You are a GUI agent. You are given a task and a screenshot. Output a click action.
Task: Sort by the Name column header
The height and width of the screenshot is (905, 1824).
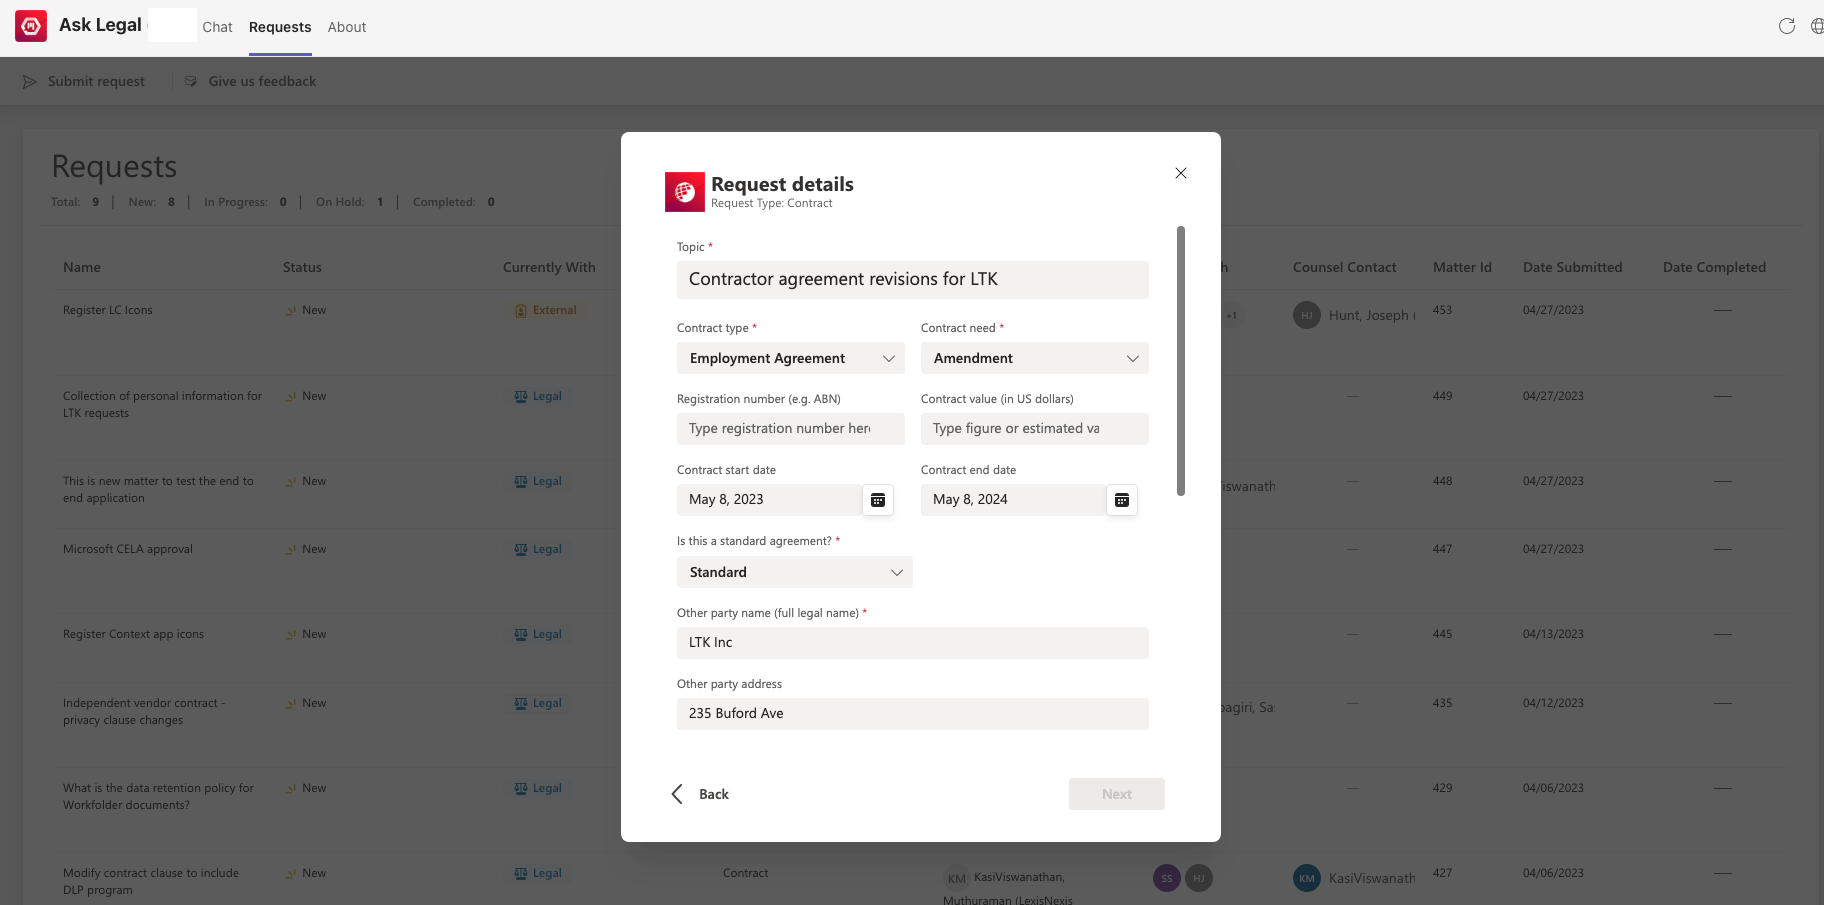(82, 267)
